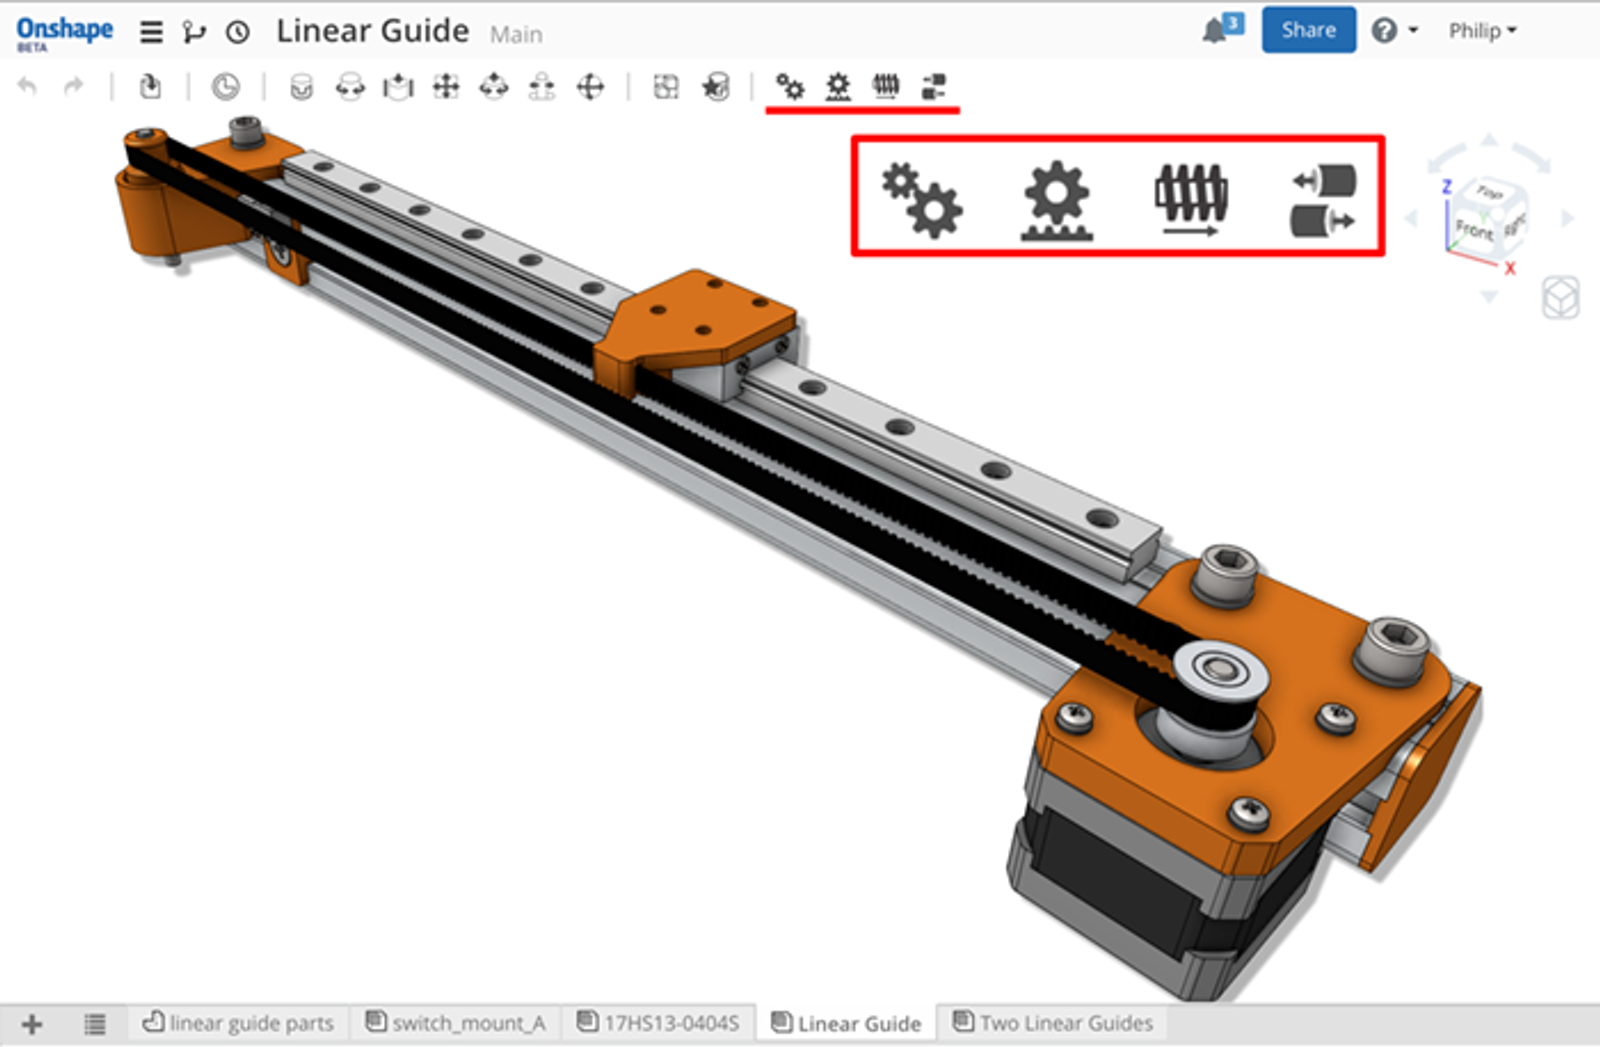Click the Front face of view cube

(x=1473, y=230)
